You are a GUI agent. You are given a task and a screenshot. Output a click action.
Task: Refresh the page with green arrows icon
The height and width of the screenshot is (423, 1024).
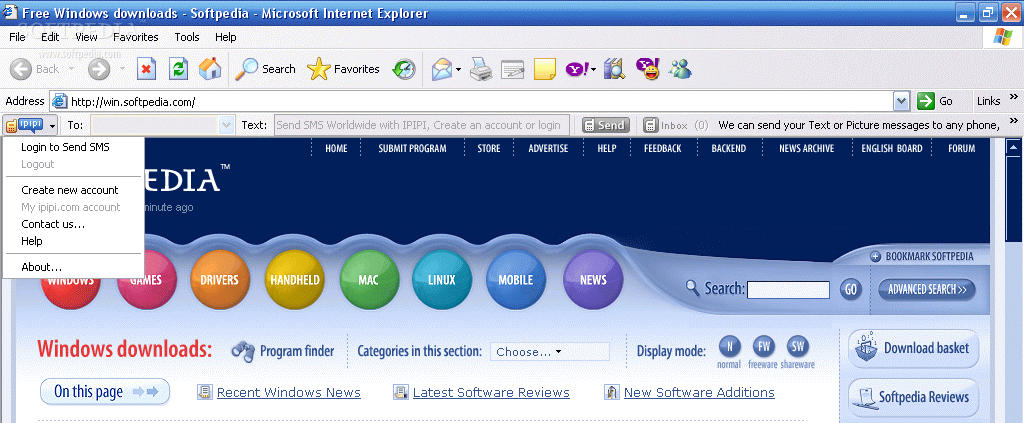coord(178,69)
